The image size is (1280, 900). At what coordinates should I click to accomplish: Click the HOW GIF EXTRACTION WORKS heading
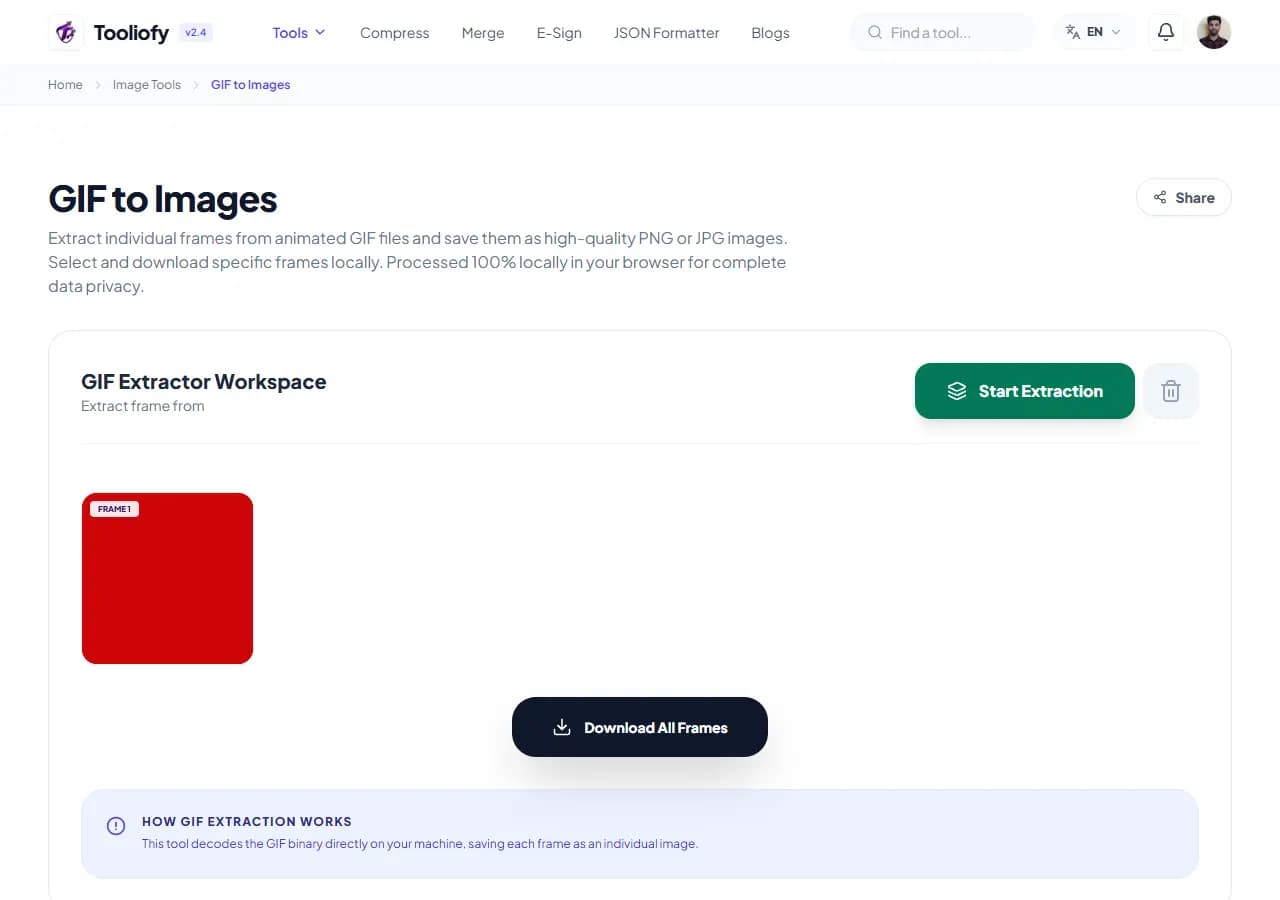(247, 821)
